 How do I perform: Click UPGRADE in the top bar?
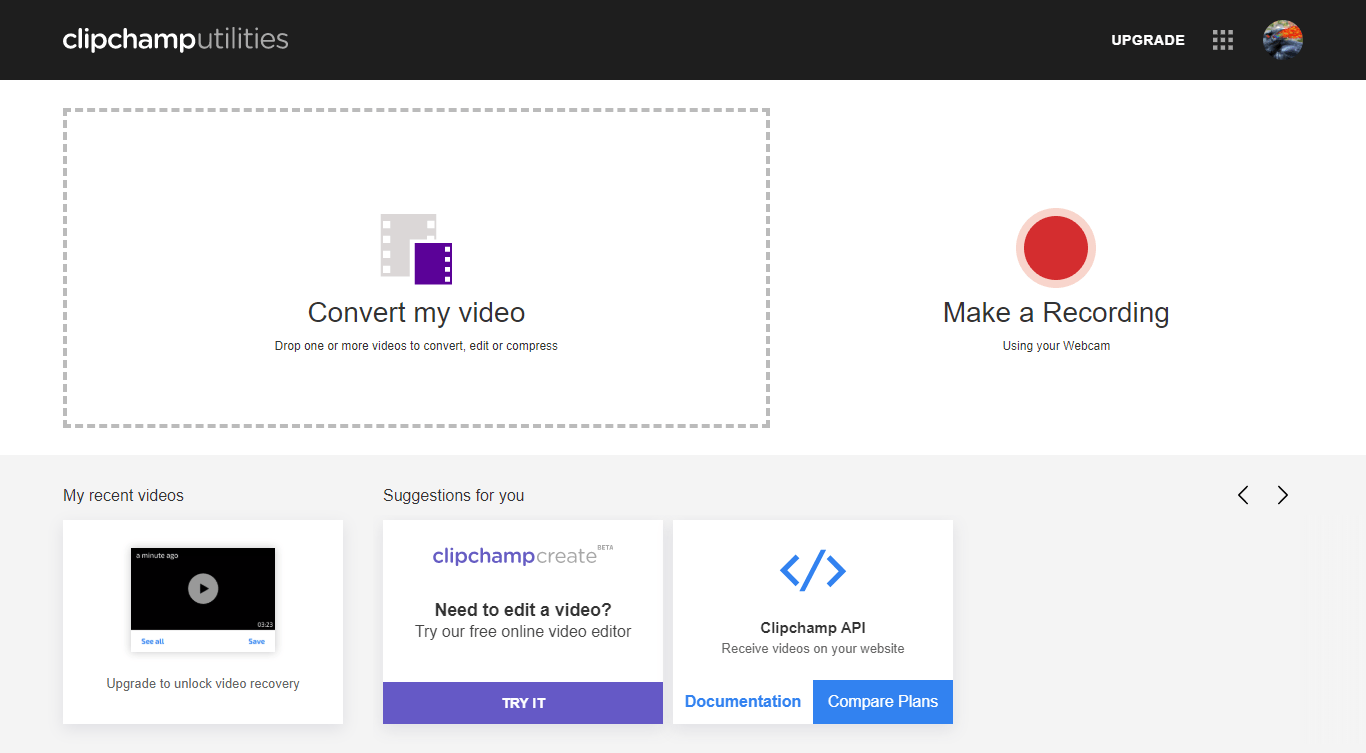[1147, 40]
